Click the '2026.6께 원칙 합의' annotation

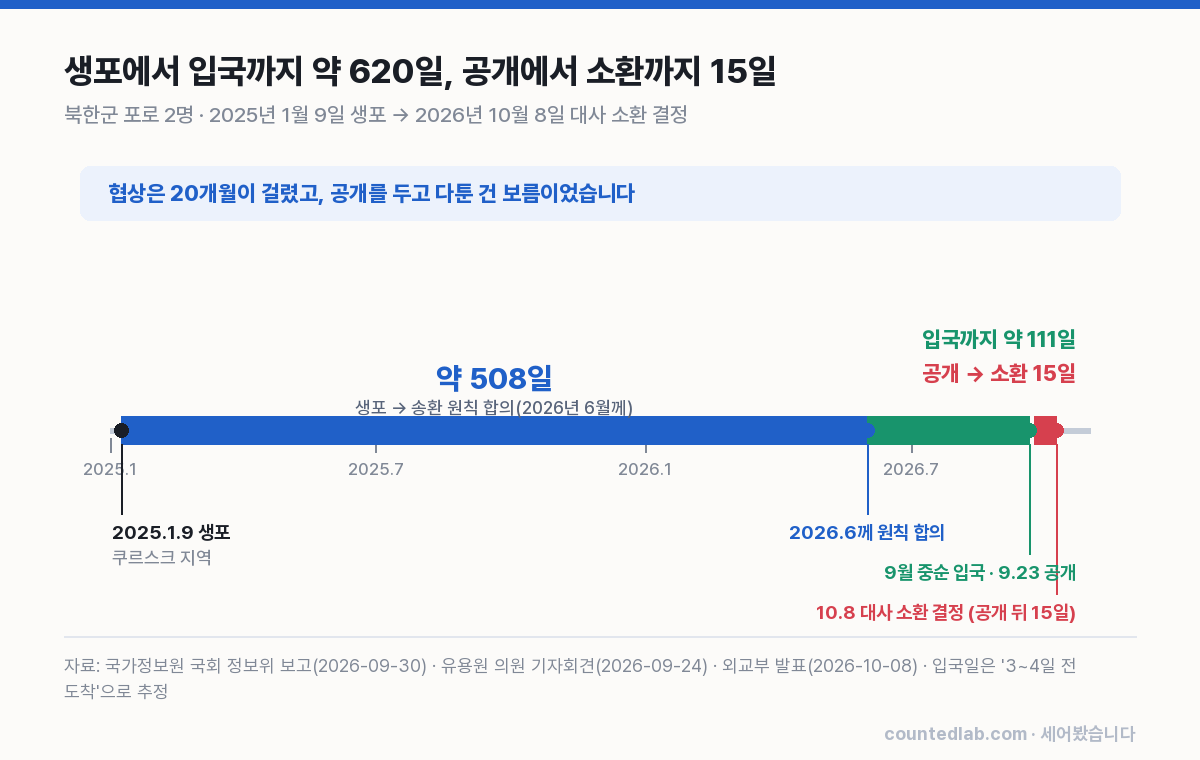click(867, 532)
